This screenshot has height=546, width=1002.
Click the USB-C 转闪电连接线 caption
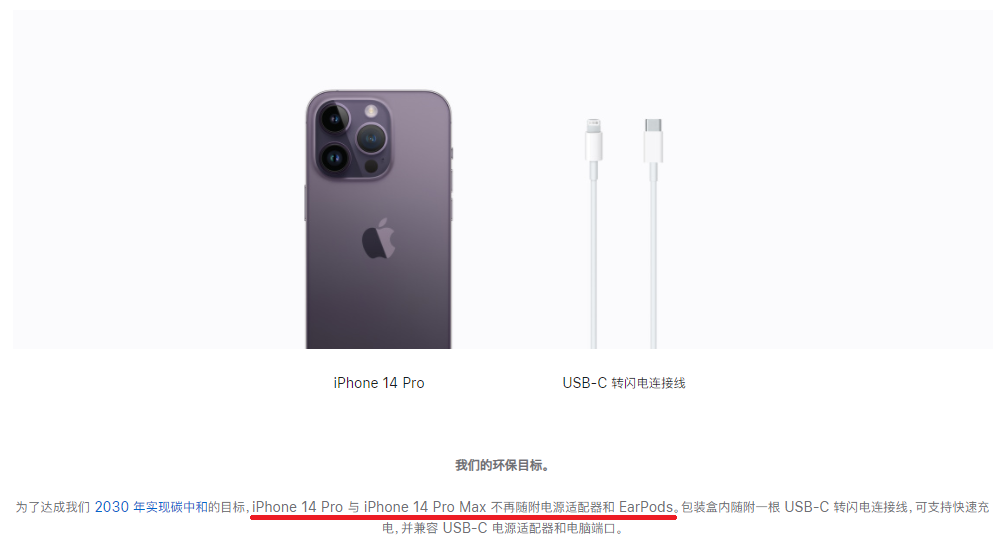624,383
